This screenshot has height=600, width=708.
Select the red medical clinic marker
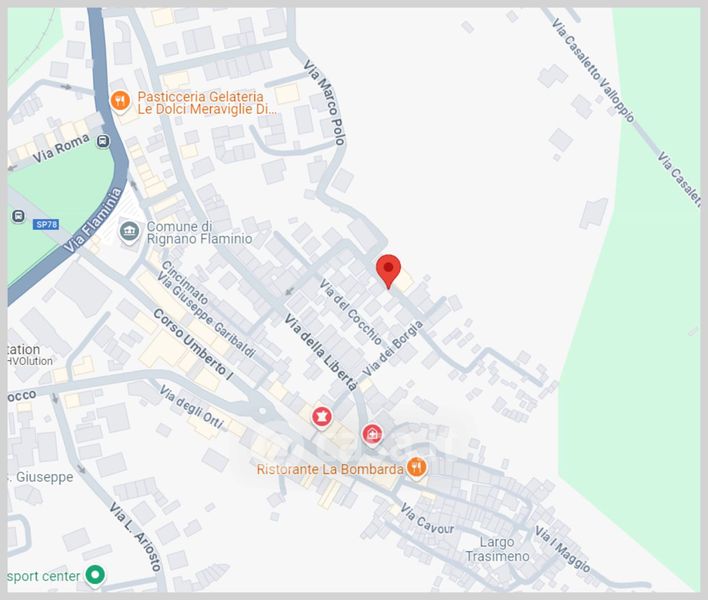372,434
